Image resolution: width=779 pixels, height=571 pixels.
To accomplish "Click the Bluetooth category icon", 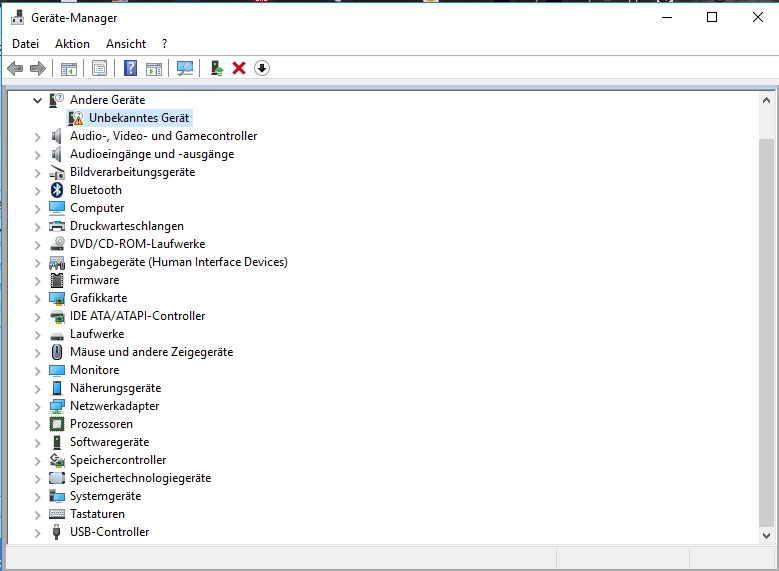I will tap(57, 190).
